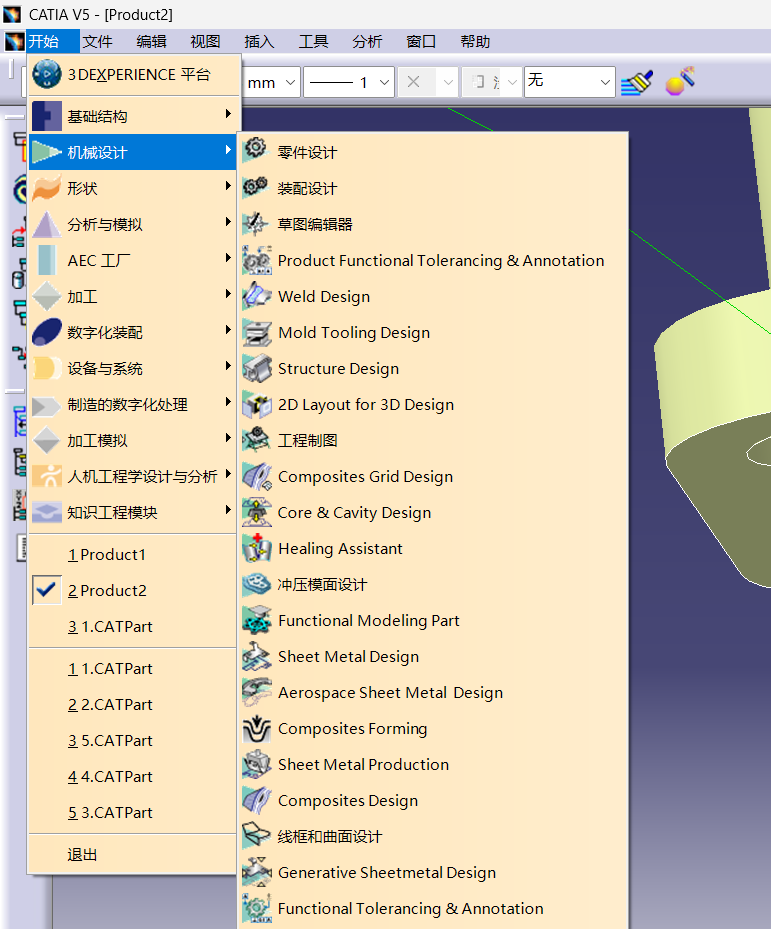Expand the 形状 submenu
The image size is (771, 929).
pyautogui.click(x=132, y=188)
